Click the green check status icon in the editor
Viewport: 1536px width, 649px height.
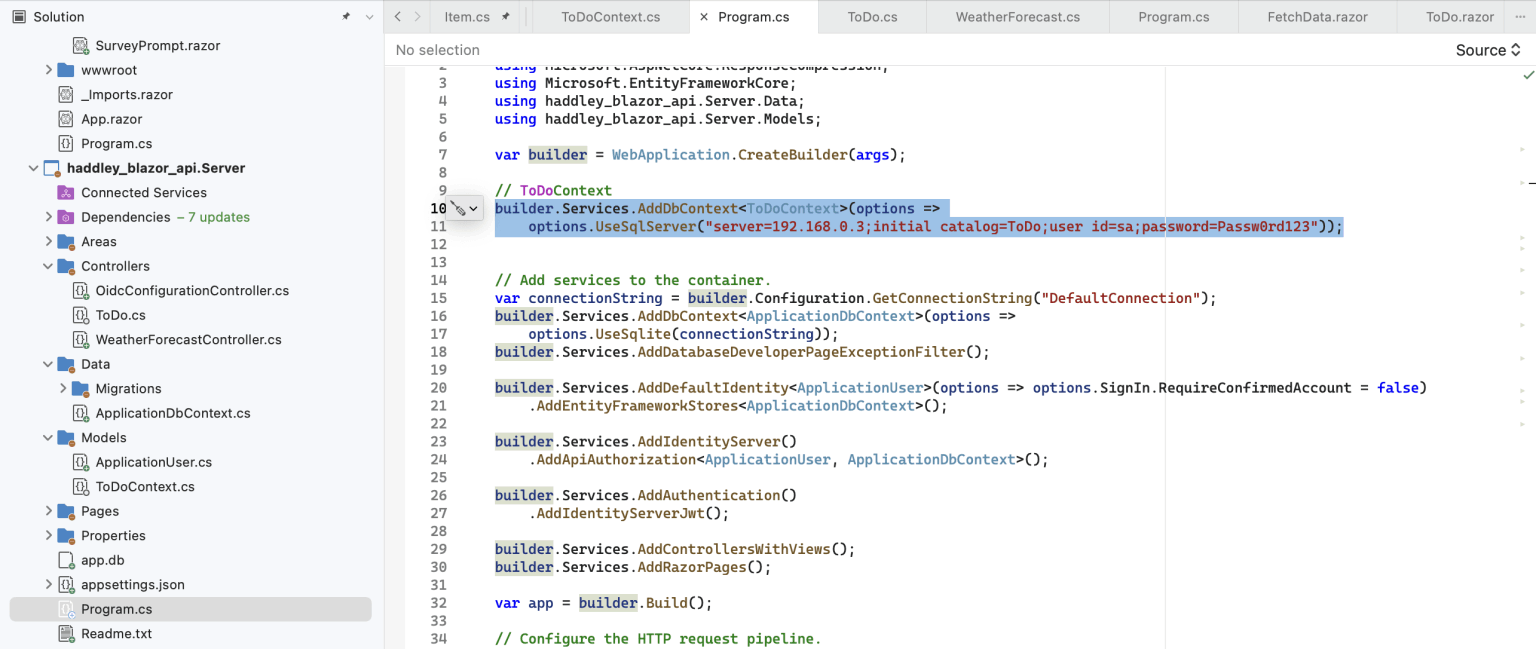pos(1528,76)
